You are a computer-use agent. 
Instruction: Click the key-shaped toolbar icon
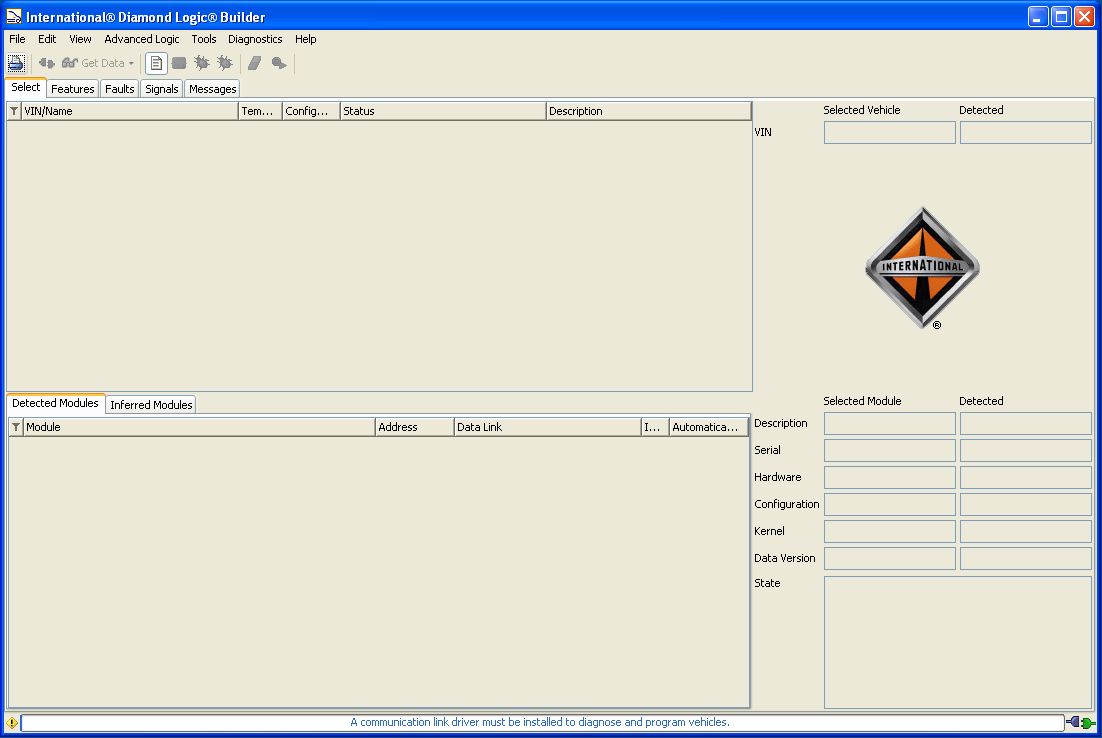tap(279, 63)
